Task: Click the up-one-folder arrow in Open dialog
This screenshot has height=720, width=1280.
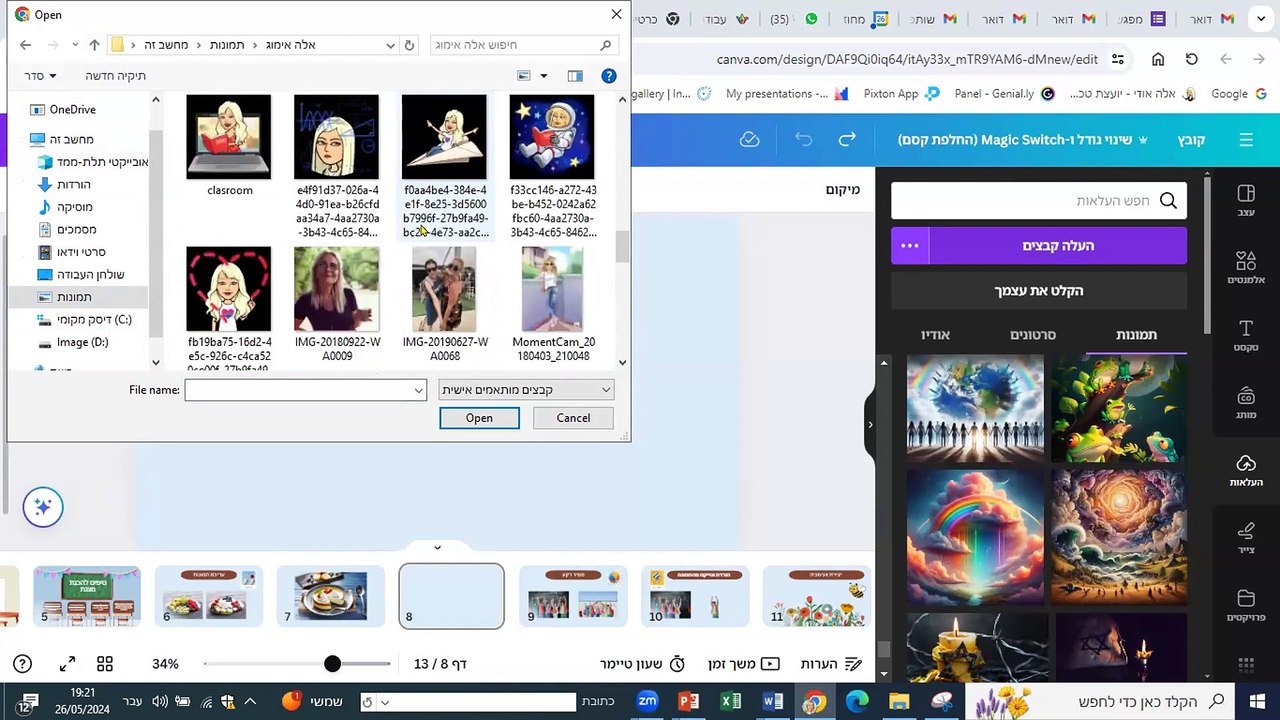Action: coord(94,45)
